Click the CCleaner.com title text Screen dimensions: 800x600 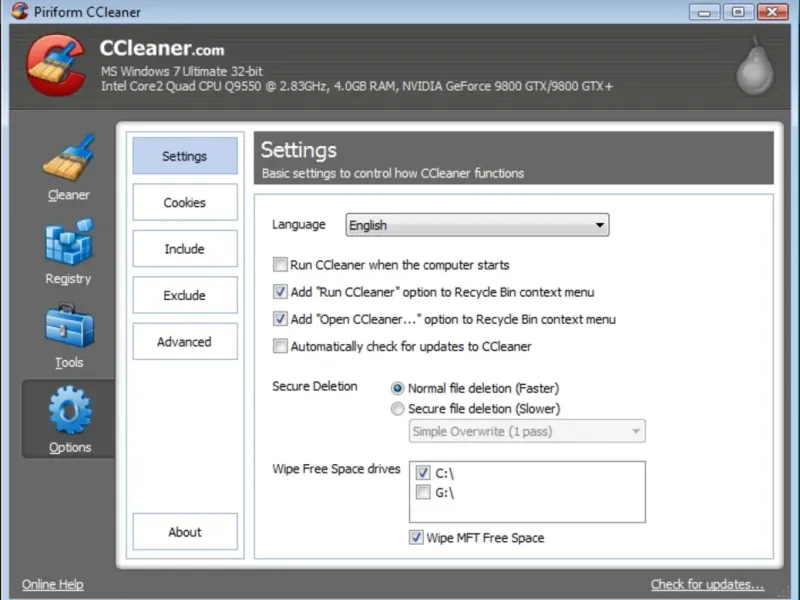[x=162, y=48]
